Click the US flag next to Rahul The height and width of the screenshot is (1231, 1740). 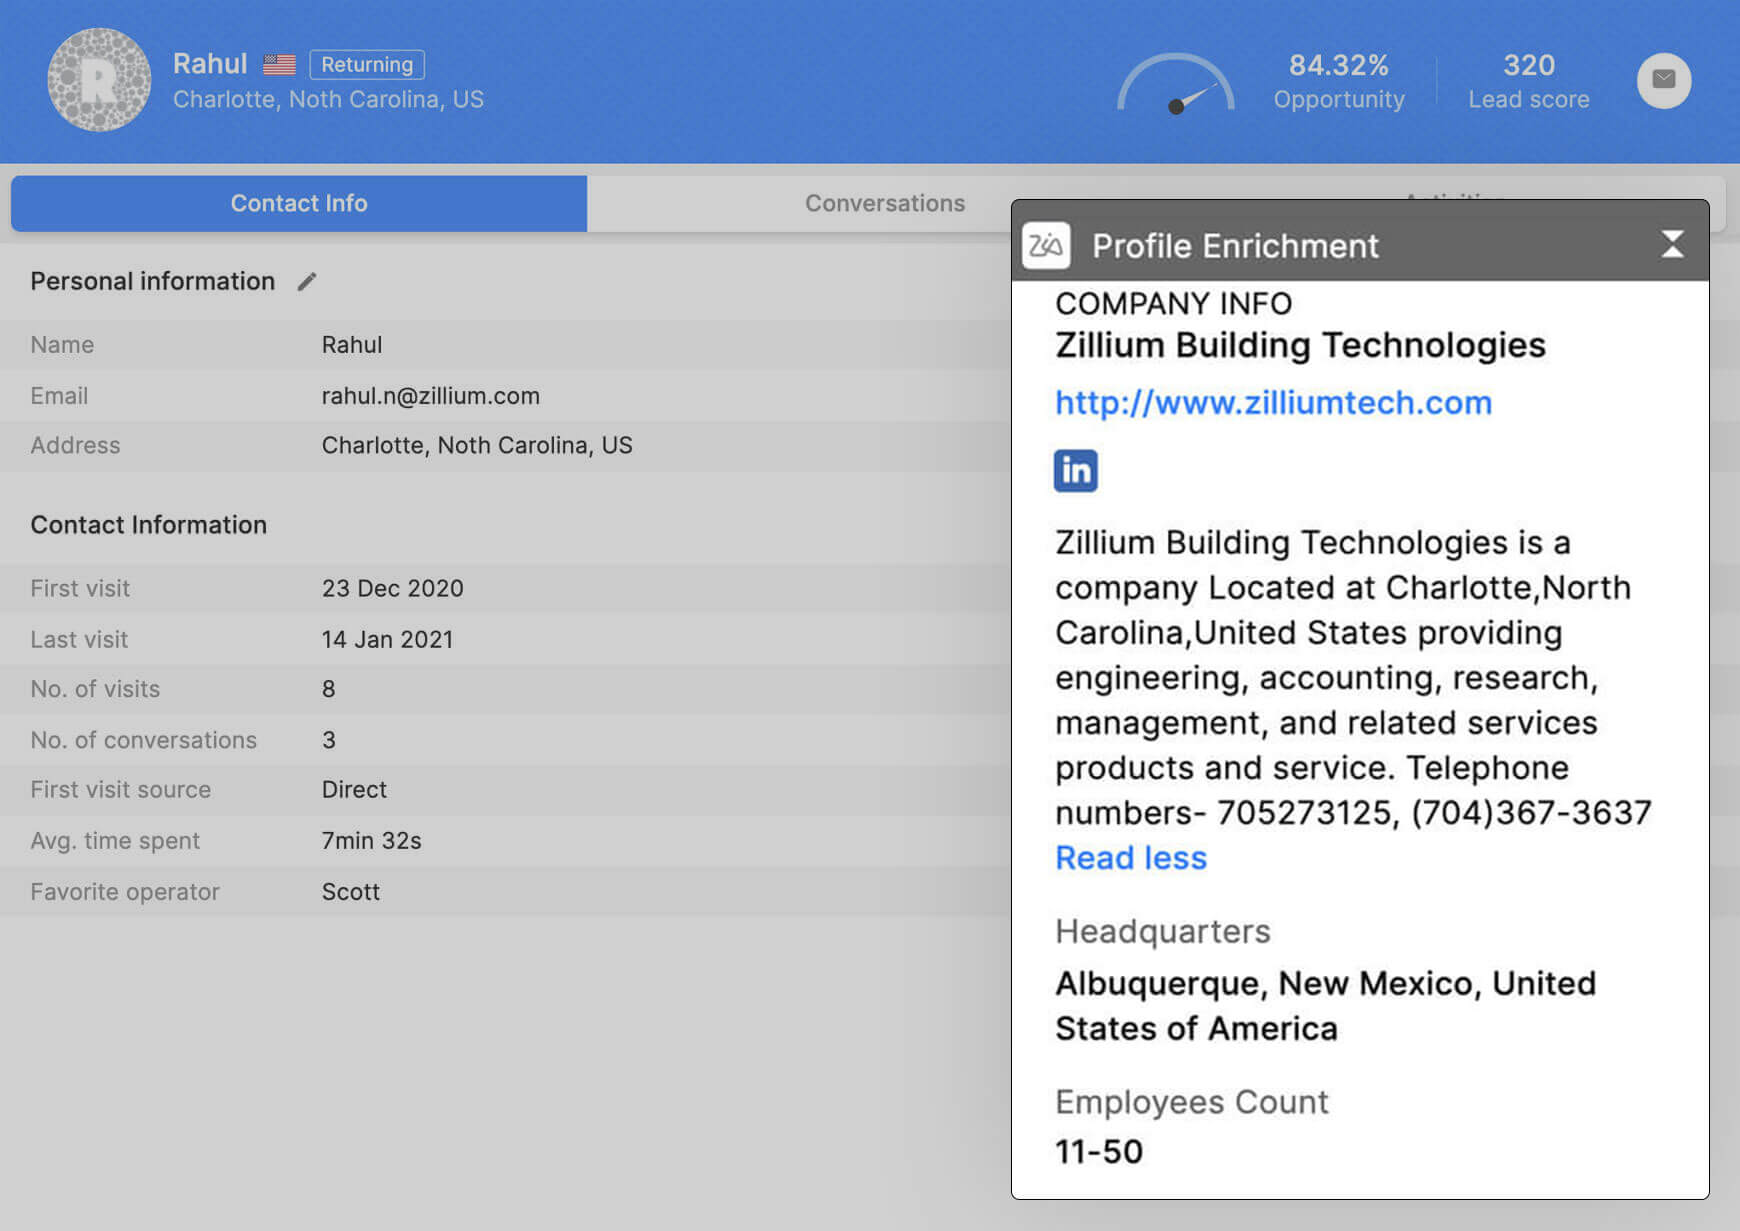279,63
